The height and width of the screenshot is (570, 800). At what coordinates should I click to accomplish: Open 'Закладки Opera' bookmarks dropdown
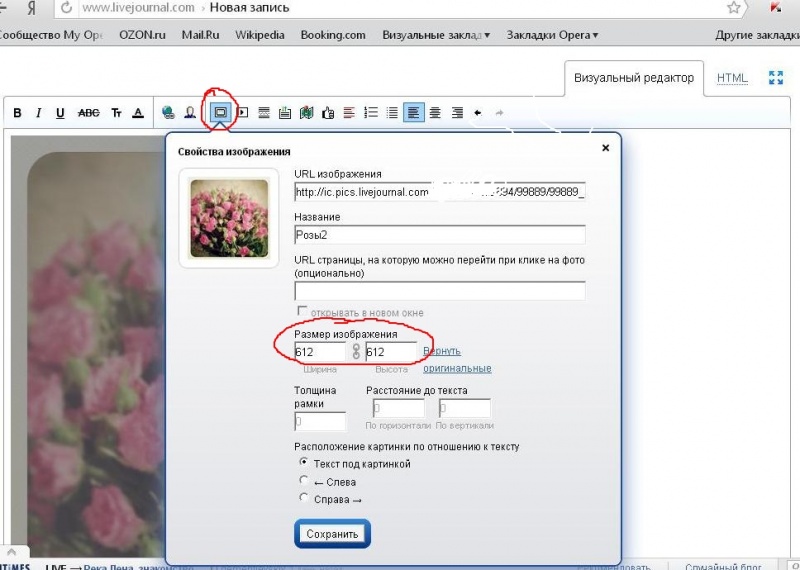click(553, 35)
